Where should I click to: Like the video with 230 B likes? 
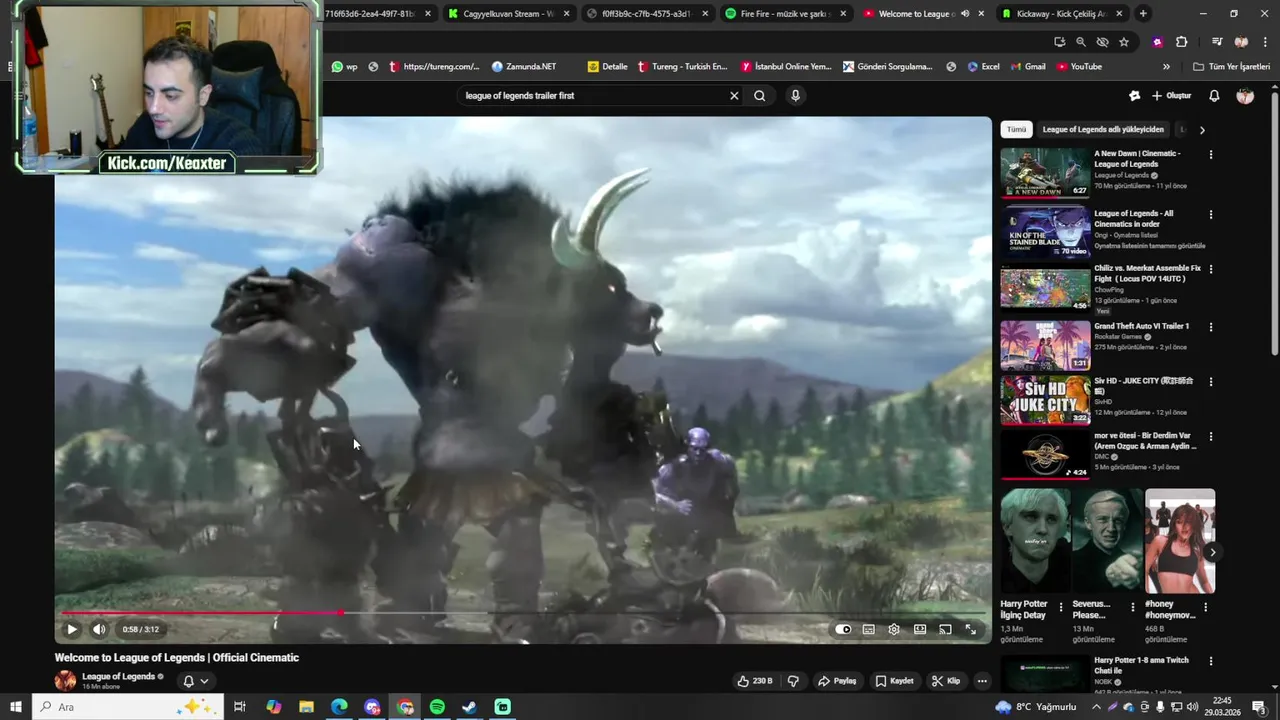click(x=754, y=681)
